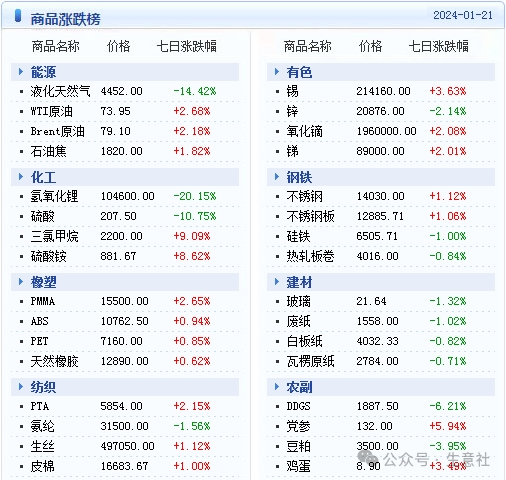
Task: Open the 钢铁 category heading
Action: (299, 177)
